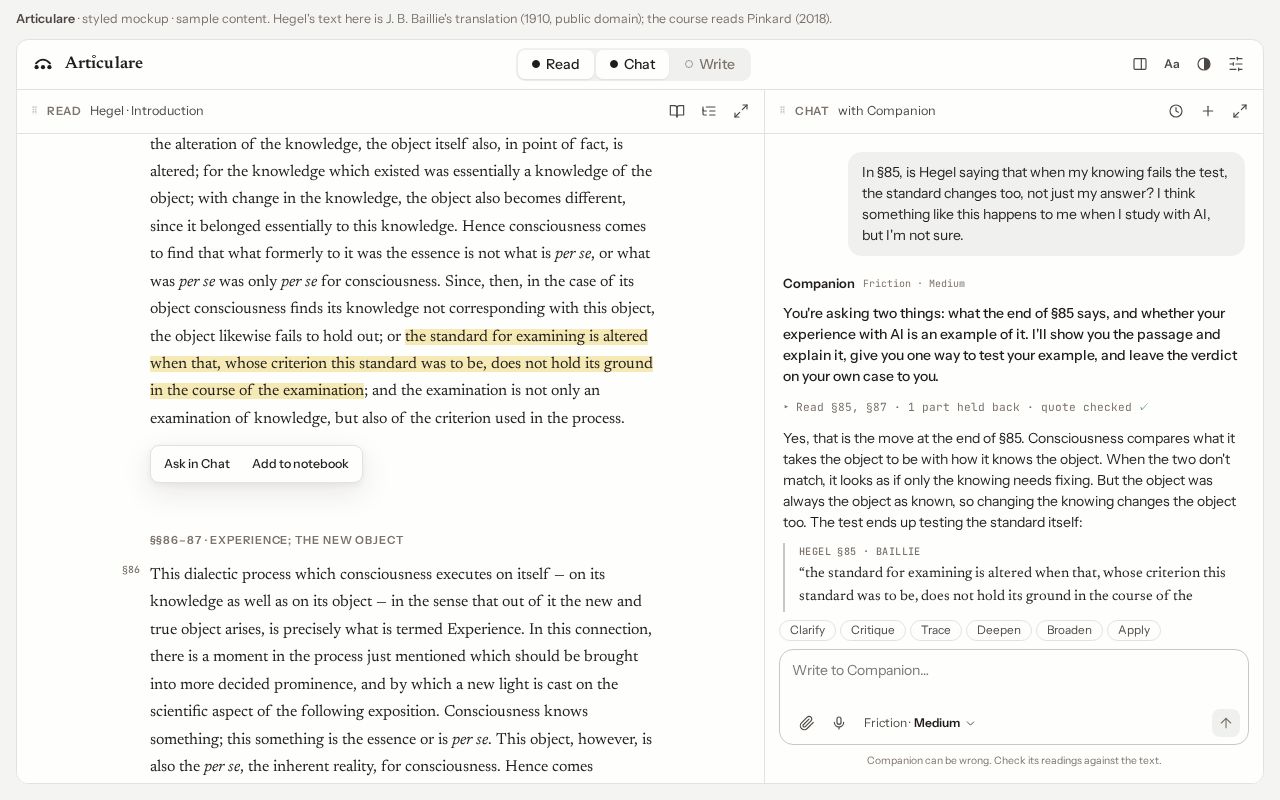Screen dimensions: 1280x800
Task: Click the §86 paragraph marker
Action: (131, 570)
